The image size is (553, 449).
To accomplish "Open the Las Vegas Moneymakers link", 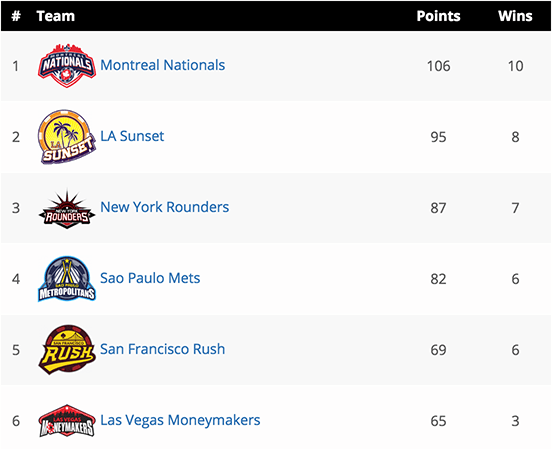I will (x=180, y=420).
